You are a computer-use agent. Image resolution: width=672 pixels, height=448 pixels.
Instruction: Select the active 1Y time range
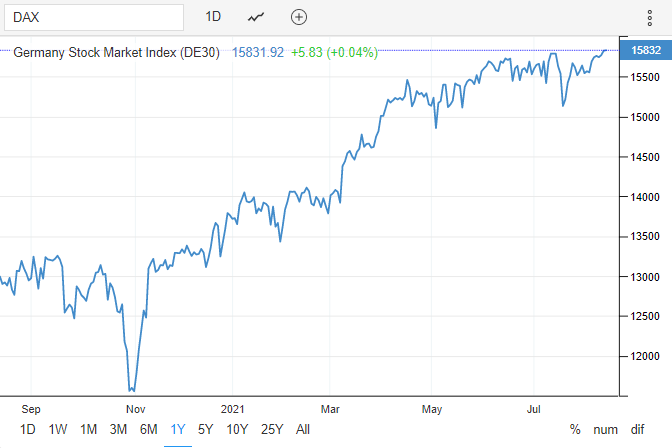click(x=178, y=429)
